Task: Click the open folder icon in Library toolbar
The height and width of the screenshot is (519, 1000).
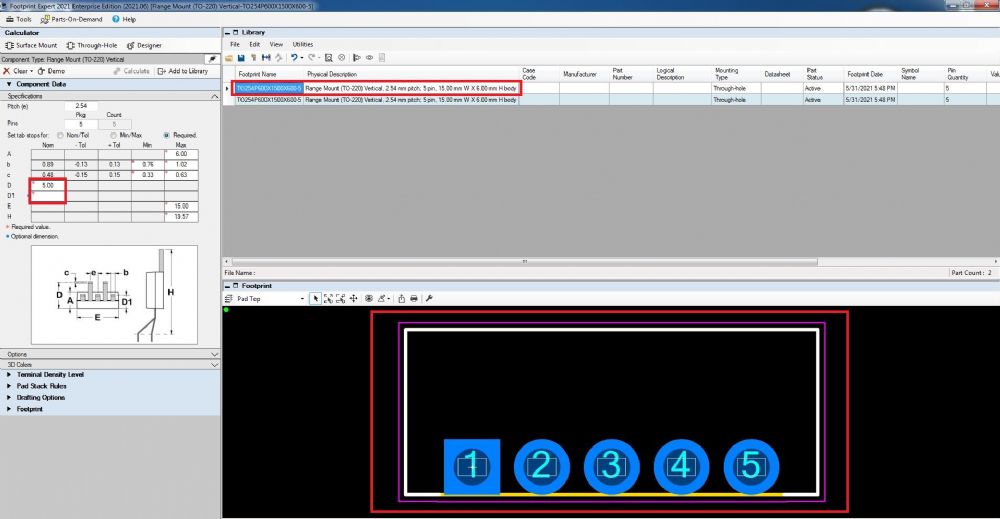Action: [x=230, y=58]
